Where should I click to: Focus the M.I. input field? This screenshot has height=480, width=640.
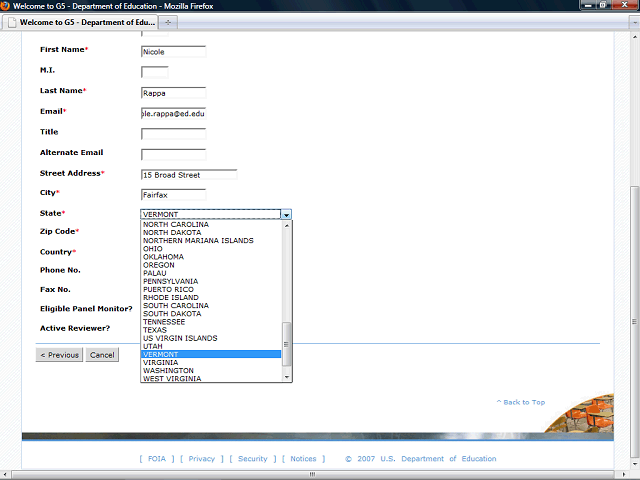click(x=155, y=72)
